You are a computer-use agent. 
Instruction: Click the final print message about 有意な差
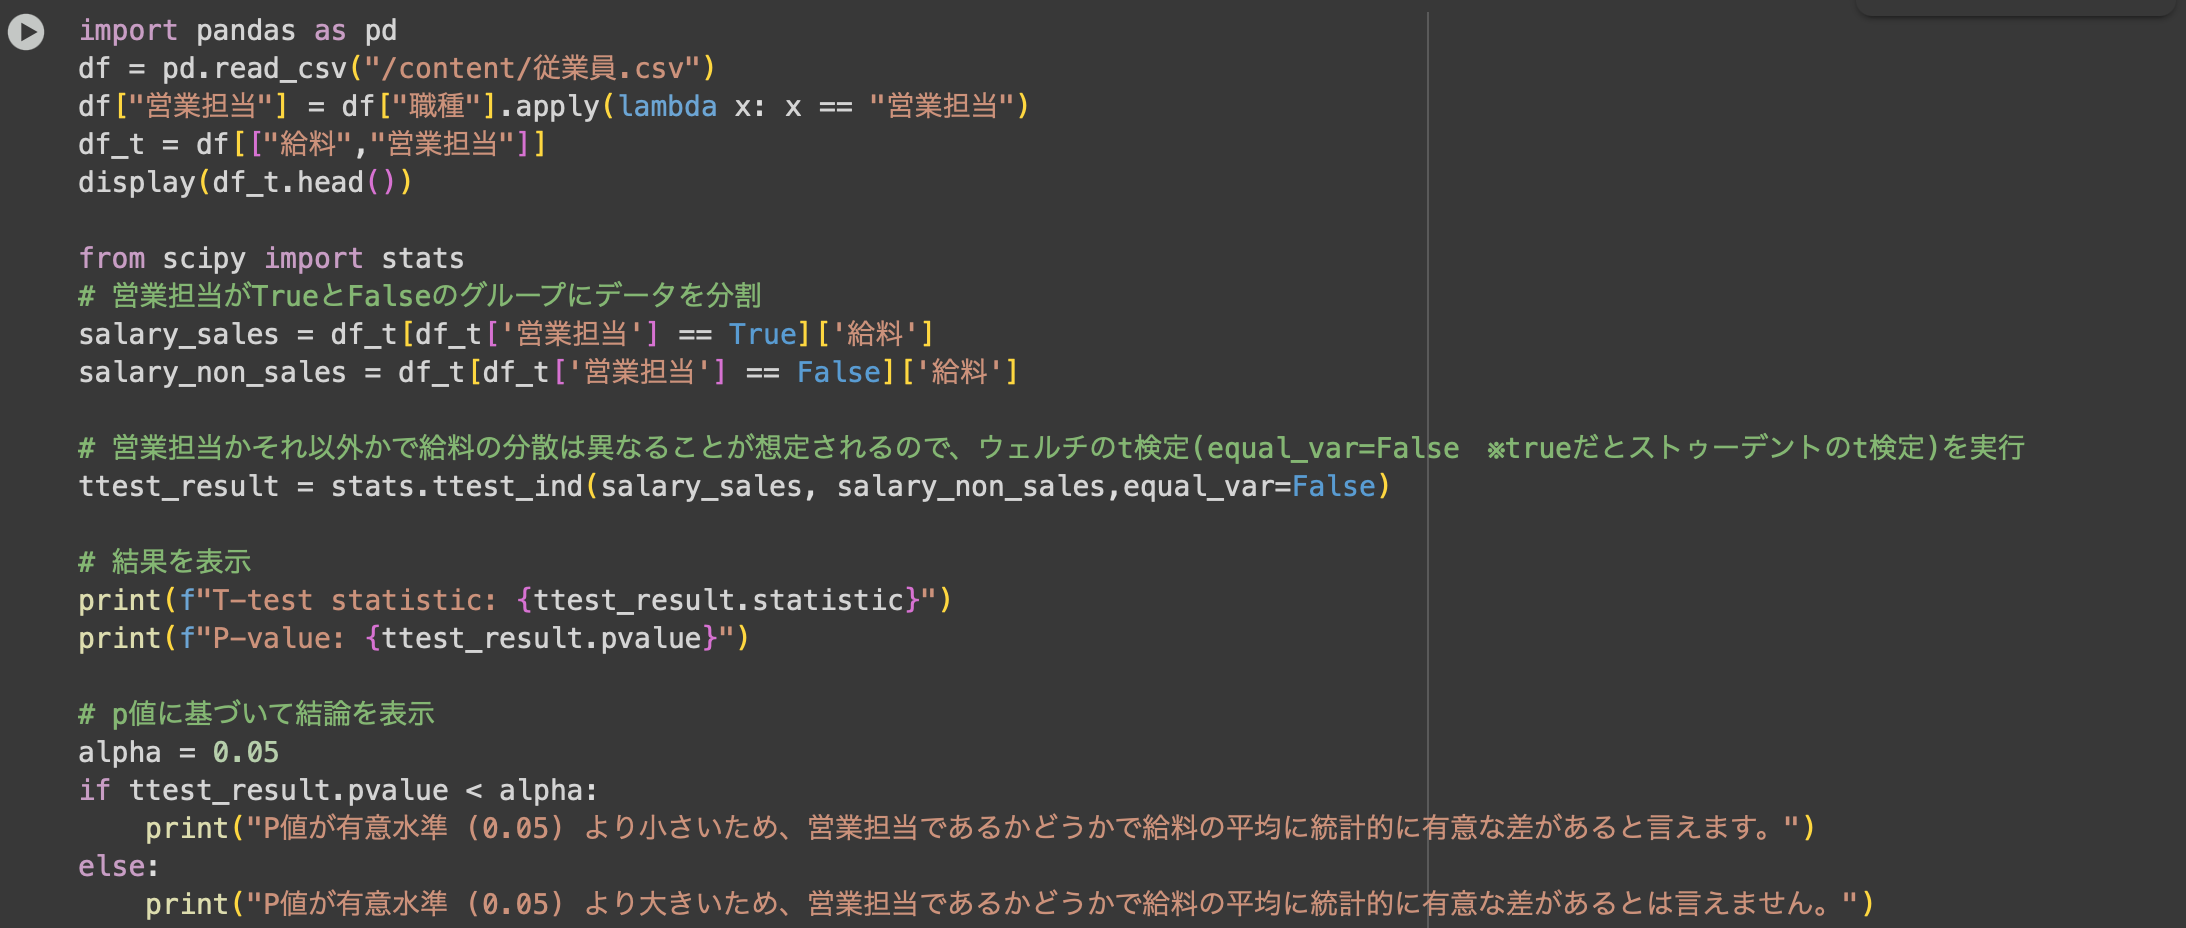tap(1000, 903)
